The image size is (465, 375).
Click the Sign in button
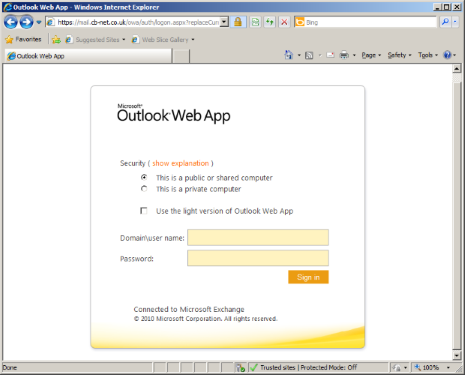tap(308, 277)
